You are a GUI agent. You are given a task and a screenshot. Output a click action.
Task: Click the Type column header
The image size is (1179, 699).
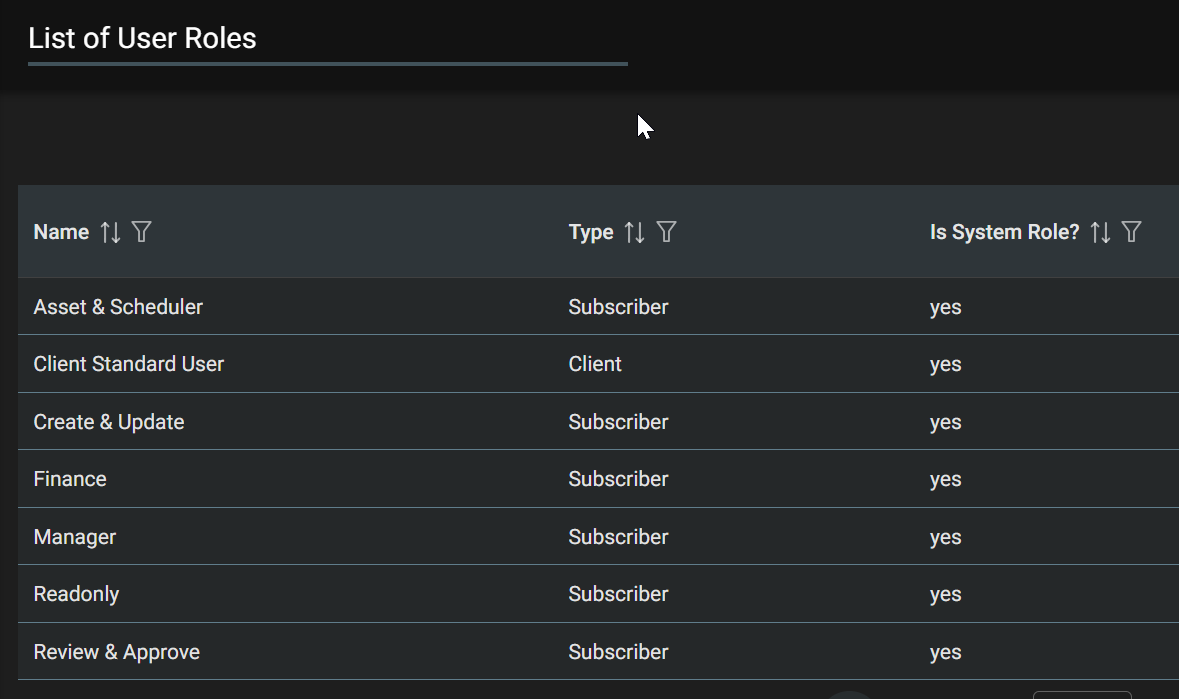pyautogui.click(x=591, y=232)
